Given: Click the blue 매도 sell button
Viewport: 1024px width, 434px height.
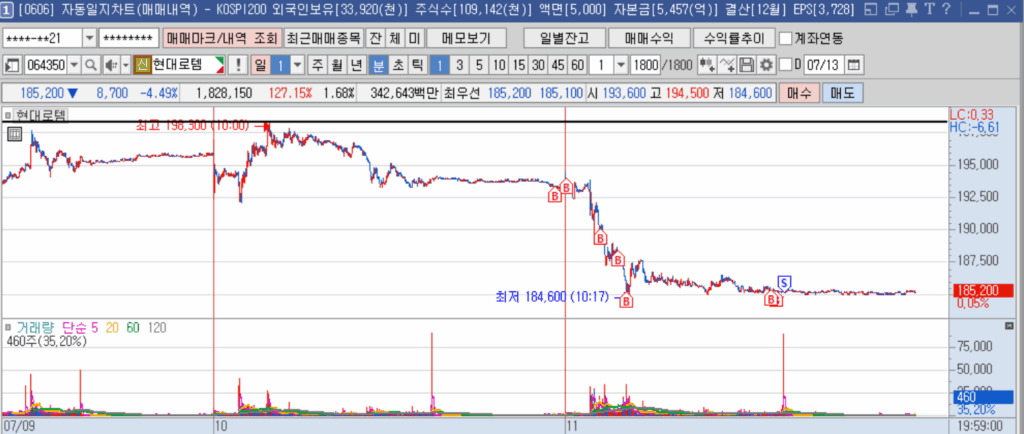Looking at the screenshot, I should 842,93.
